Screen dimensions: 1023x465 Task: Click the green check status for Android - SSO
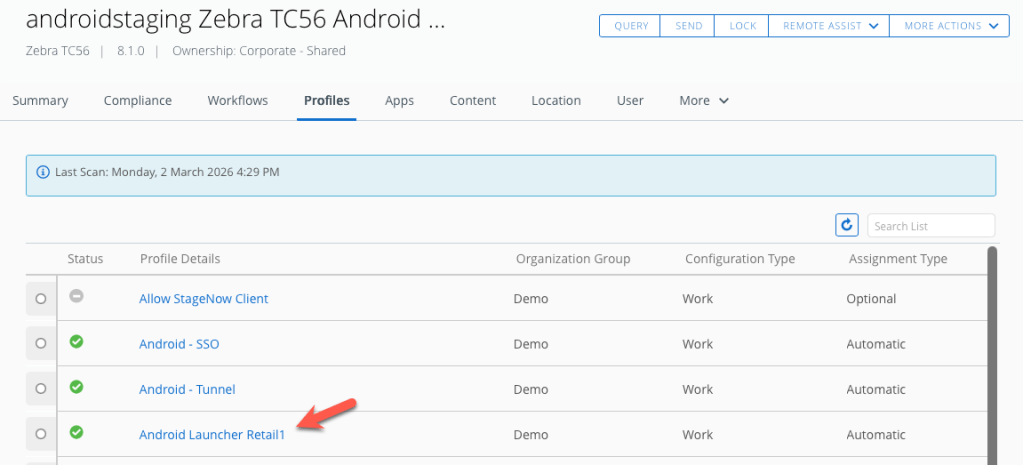76,342
